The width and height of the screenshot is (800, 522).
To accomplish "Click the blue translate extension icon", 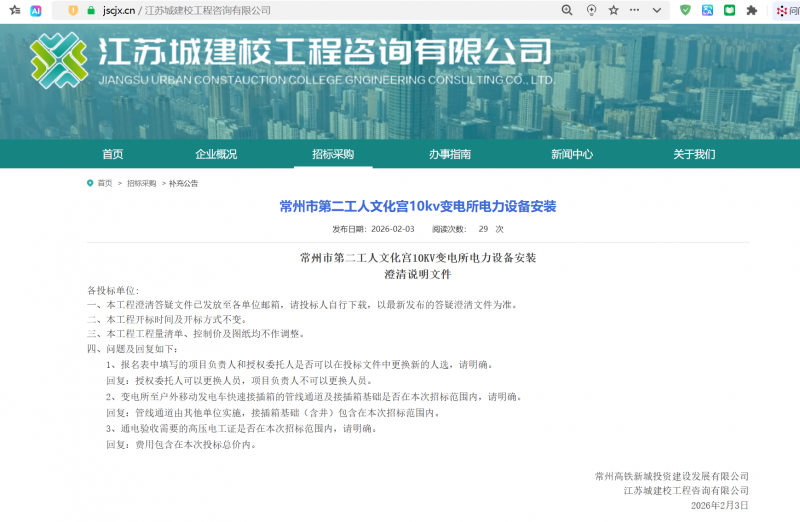I will click(707, 10).
